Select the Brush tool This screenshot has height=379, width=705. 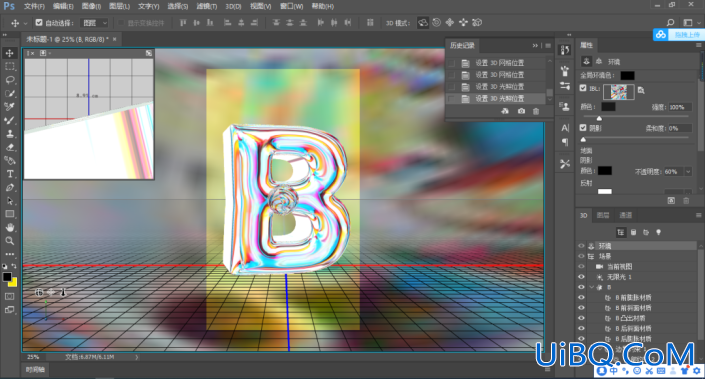[x=9, y=120]
